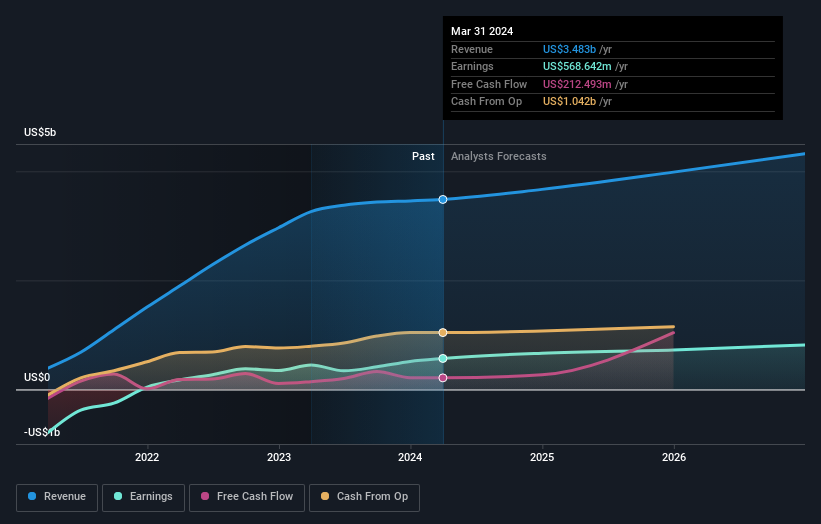The height and width of the screenshot is (524, 821).
Task: Click the US$1.042b cash from op value
Action: [569, 102]
